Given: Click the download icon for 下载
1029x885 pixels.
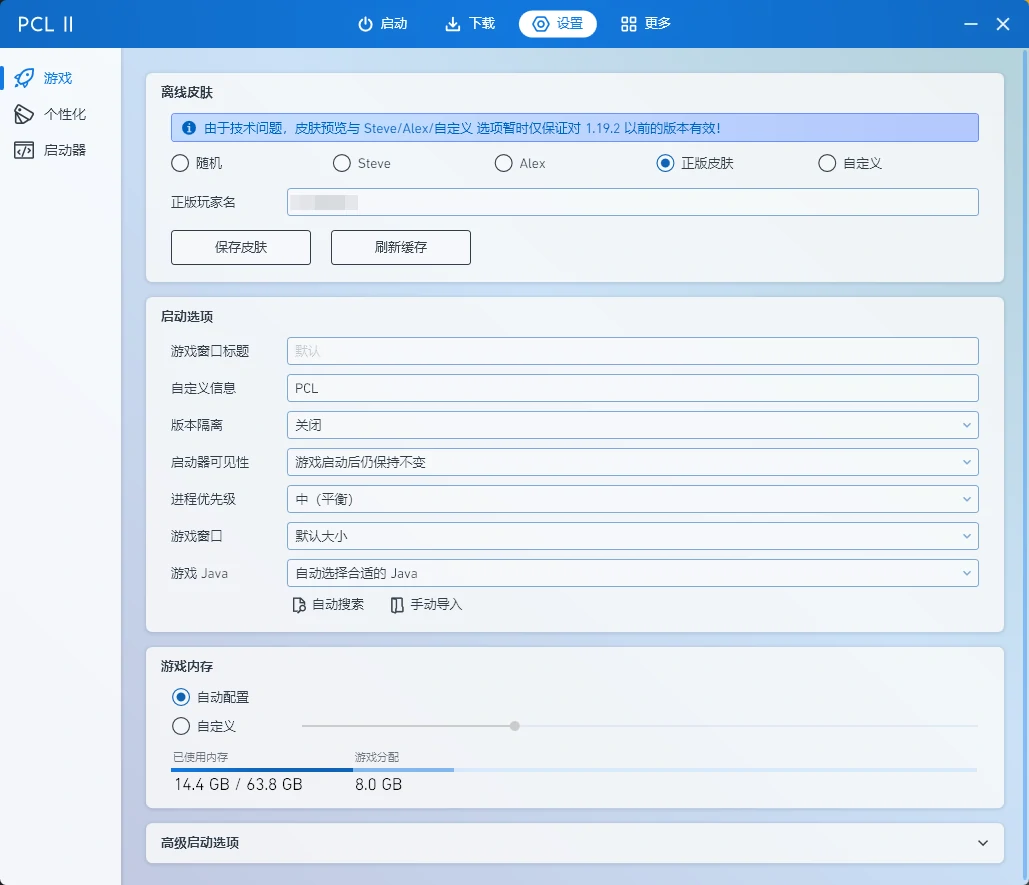Looking at the screenshot, I should pos(453,24).
